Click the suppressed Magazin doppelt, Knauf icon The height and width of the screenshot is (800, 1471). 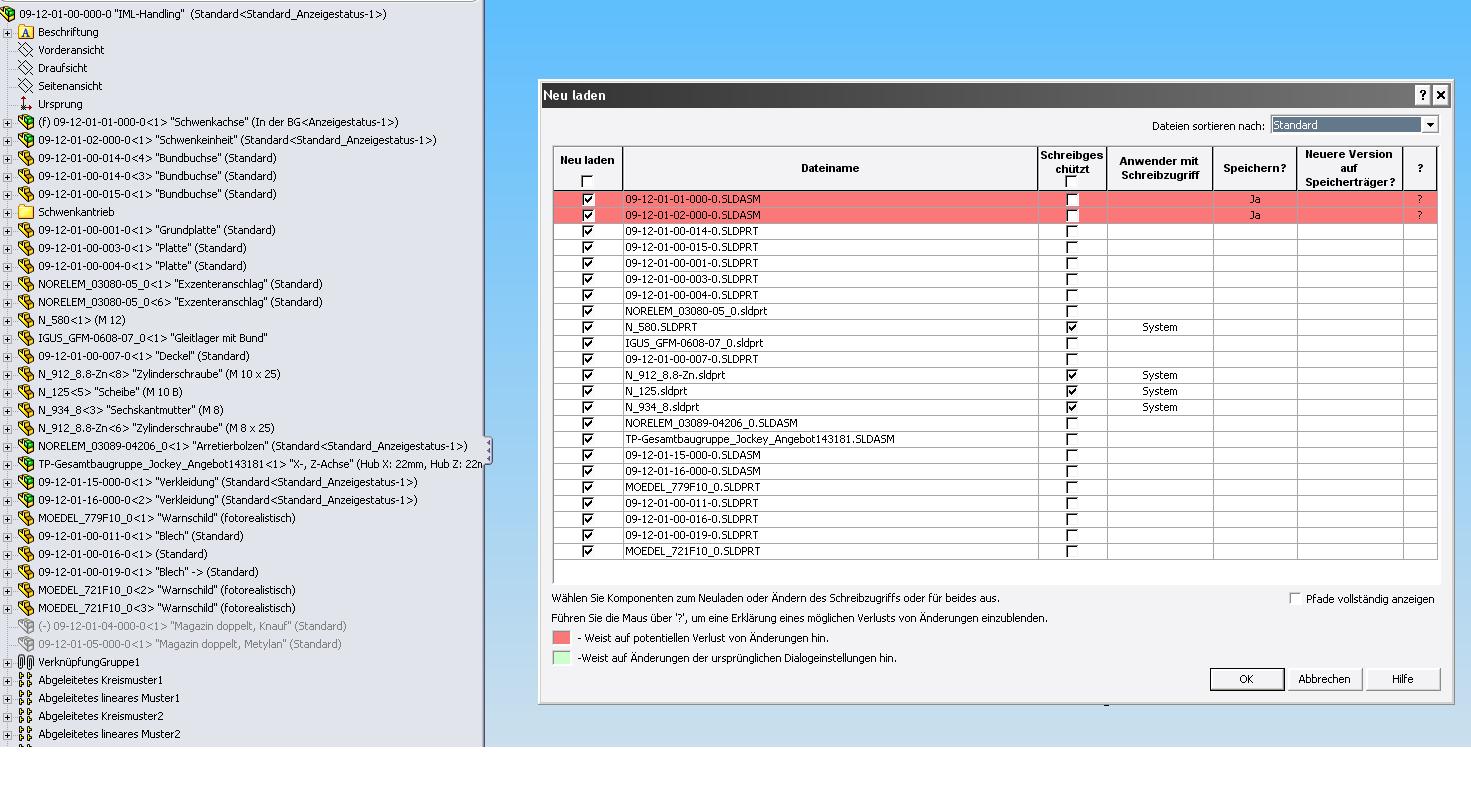click(x=26, y=626)
